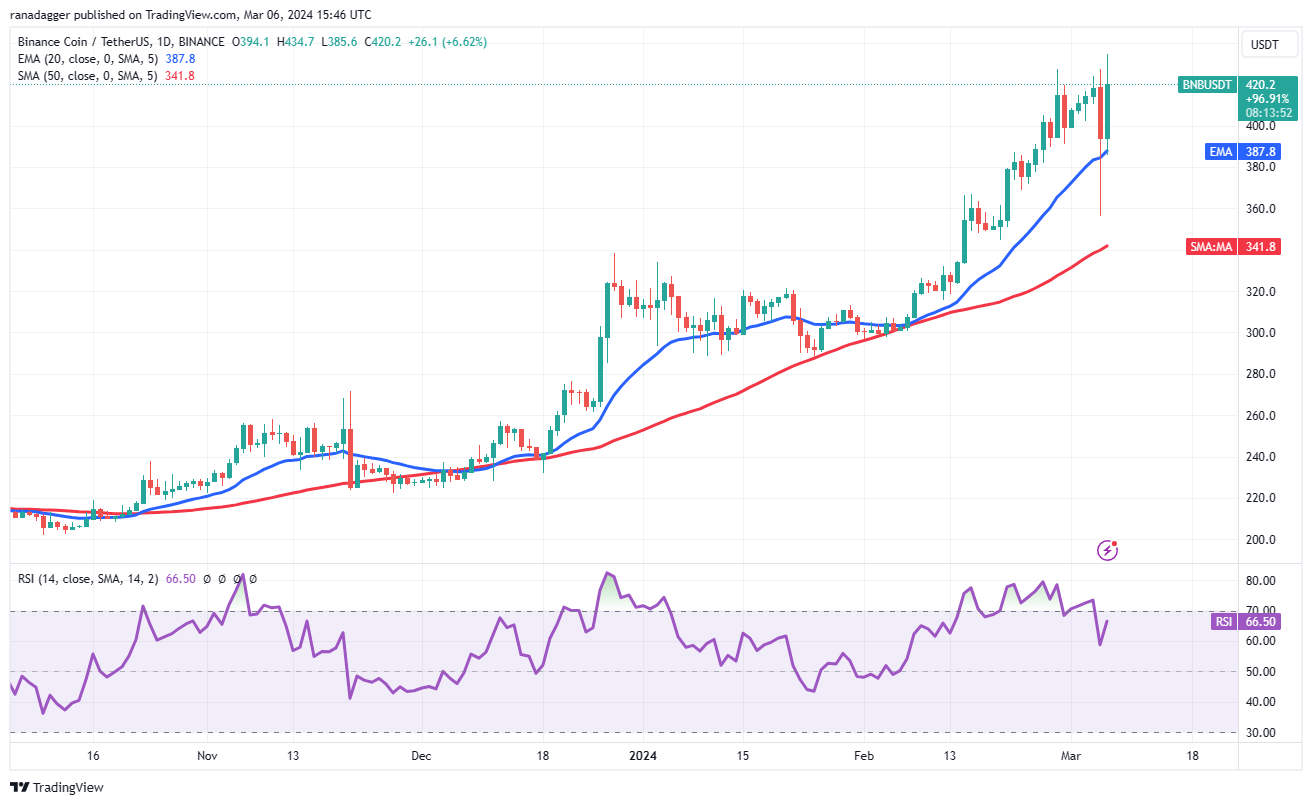Click the 260.0 price axis label
The height and width of the screenshot is (805, 1312).
coord(1260,416)
